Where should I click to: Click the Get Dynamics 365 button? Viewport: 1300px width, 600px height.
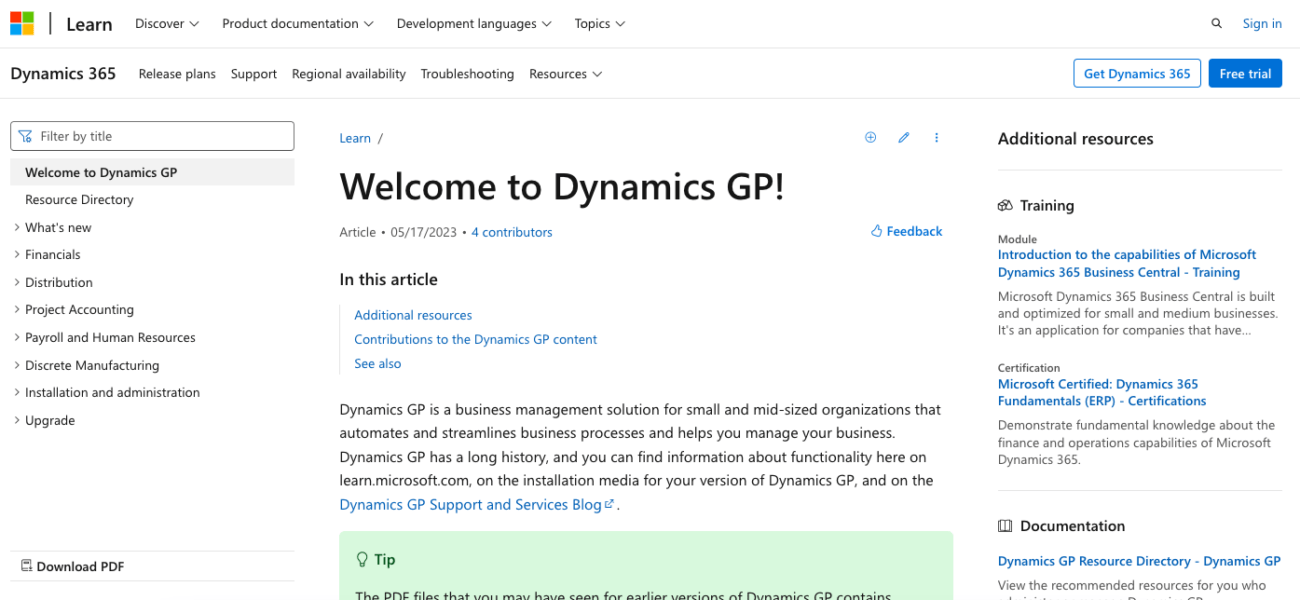pos(1137,74)
